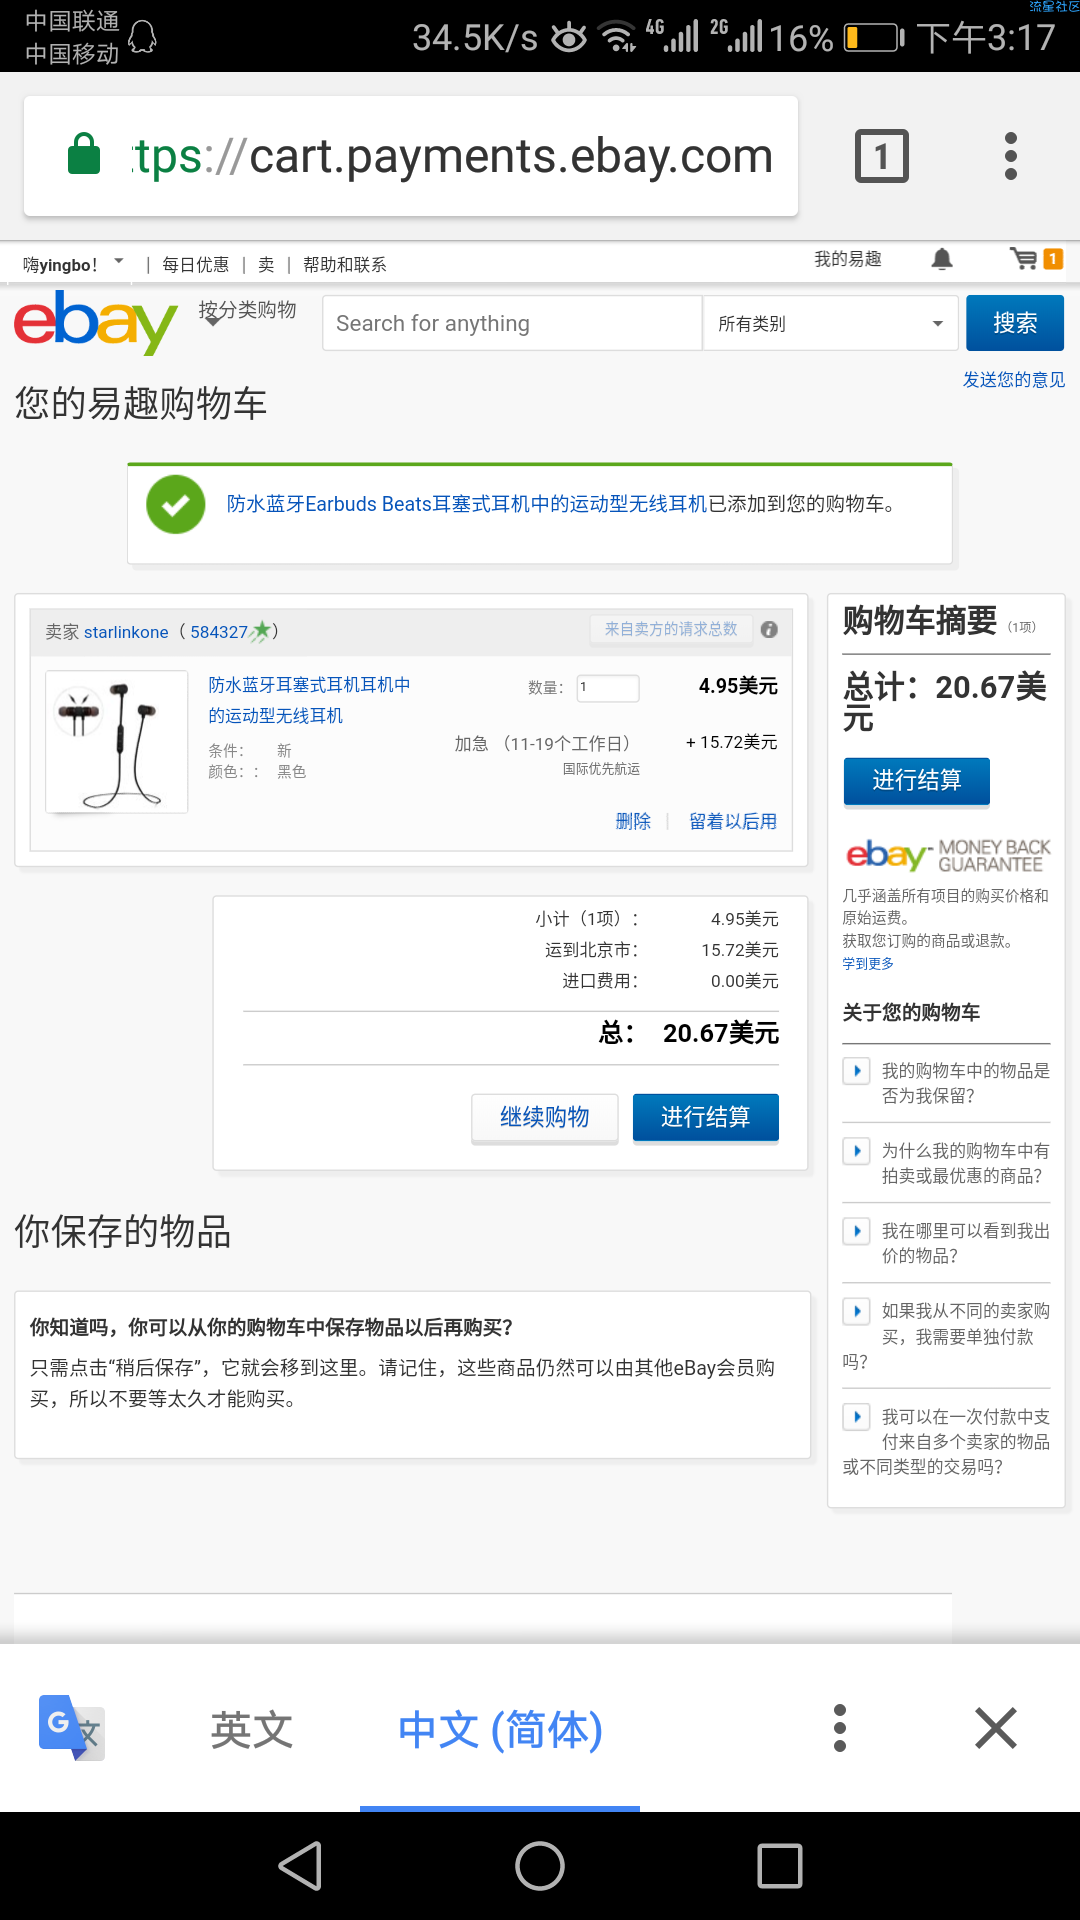Tap the Android back navigation button

click(300, 1866)
